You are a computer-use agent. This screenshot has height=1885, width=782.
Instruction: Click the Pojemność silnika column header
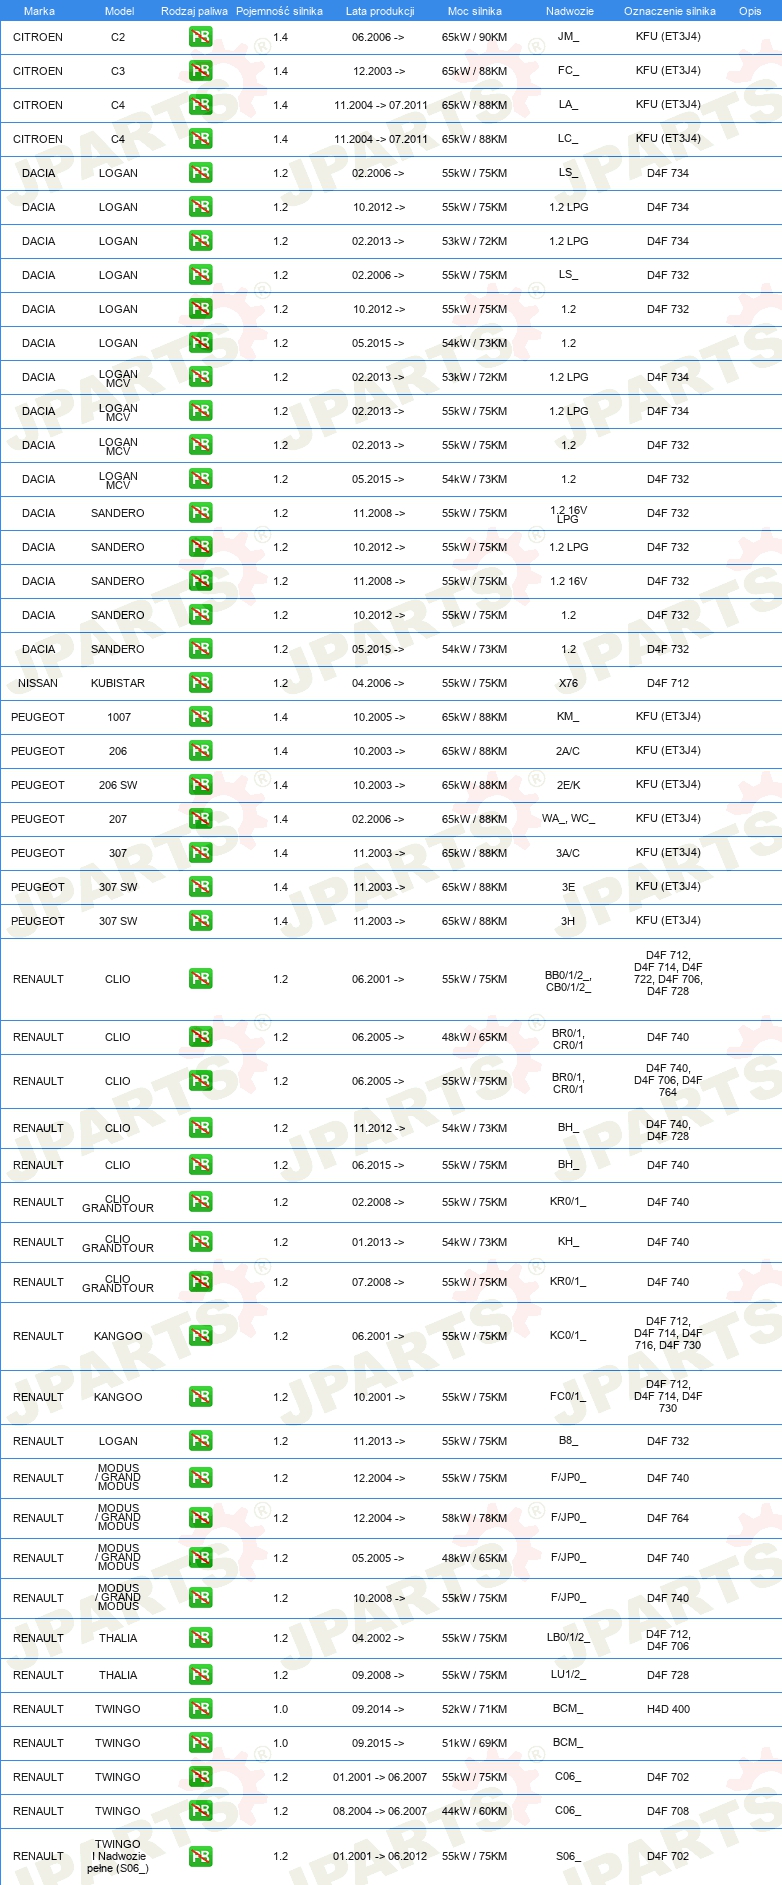[279, 11]
